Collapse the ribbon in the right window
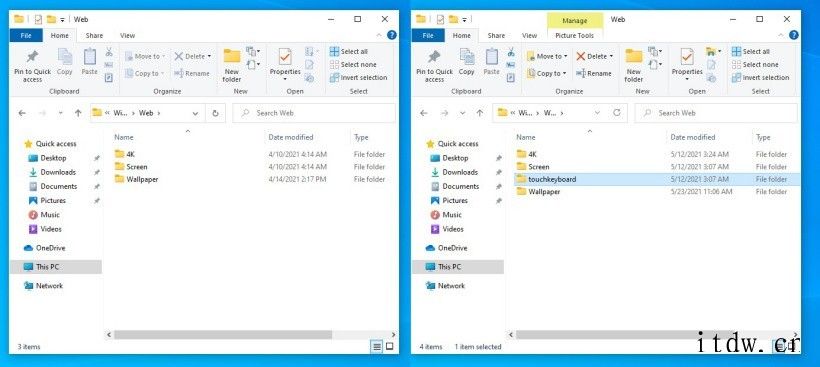The height and width of the screenshot is (367, 820). pos(780,36)
